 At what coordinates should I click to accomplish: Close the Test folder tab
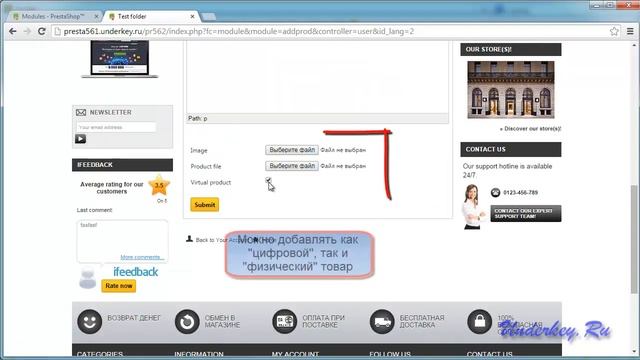point(192,16)
